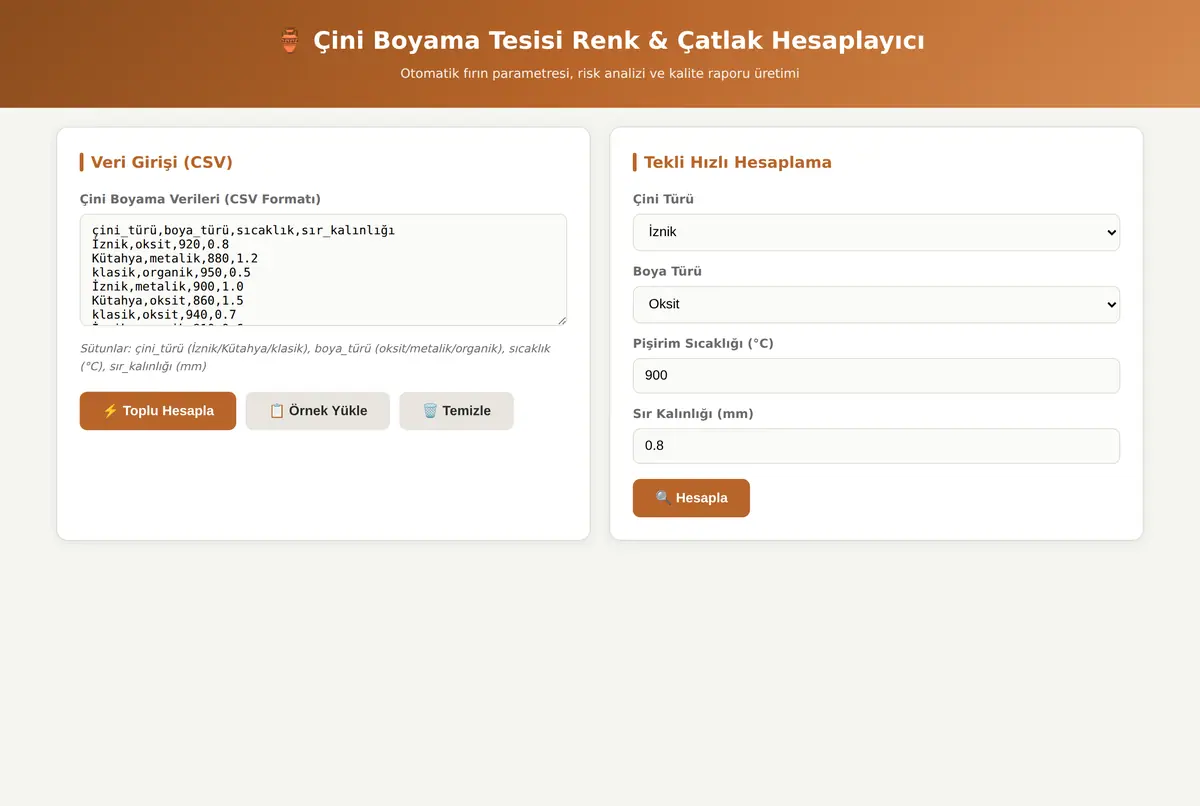Screen dimensions: 1200x806
Task: Click the 'Otomatik fırın parametresi' subtitle
Action: (x=600, y=73)
